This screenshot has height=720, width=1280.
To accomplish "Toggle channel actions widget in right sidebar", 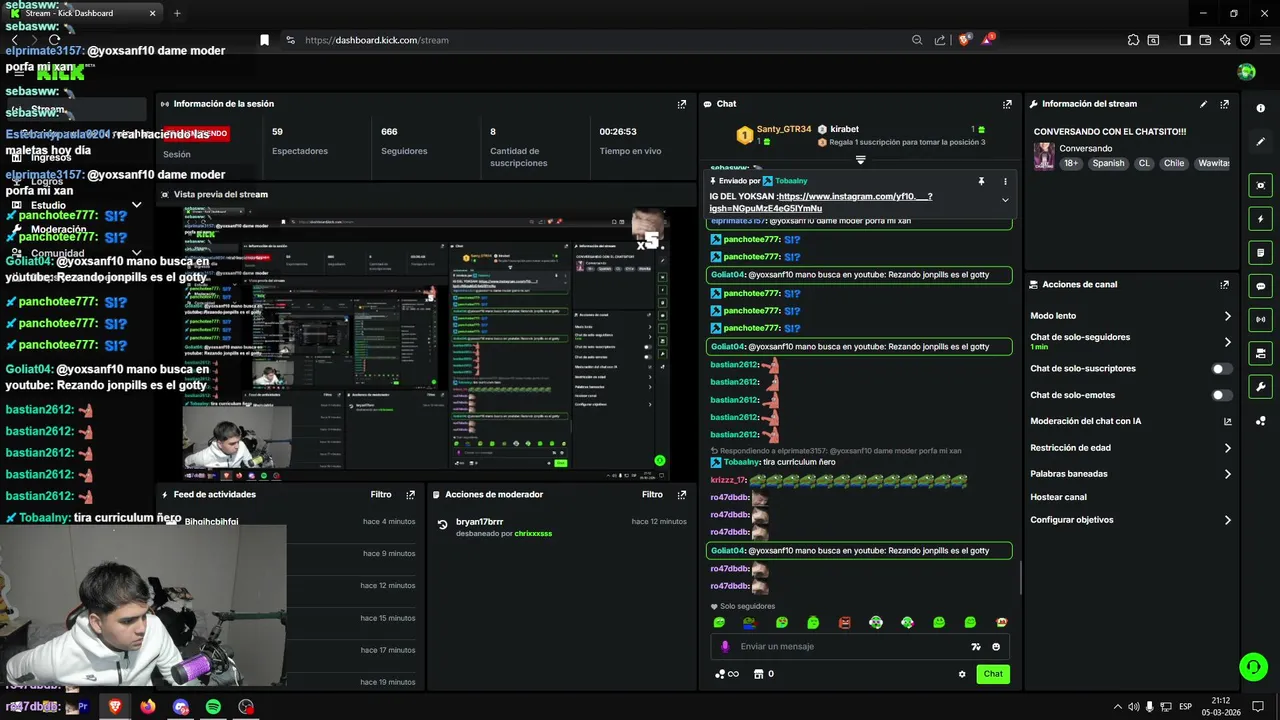I will click(x=1260, y=353).
